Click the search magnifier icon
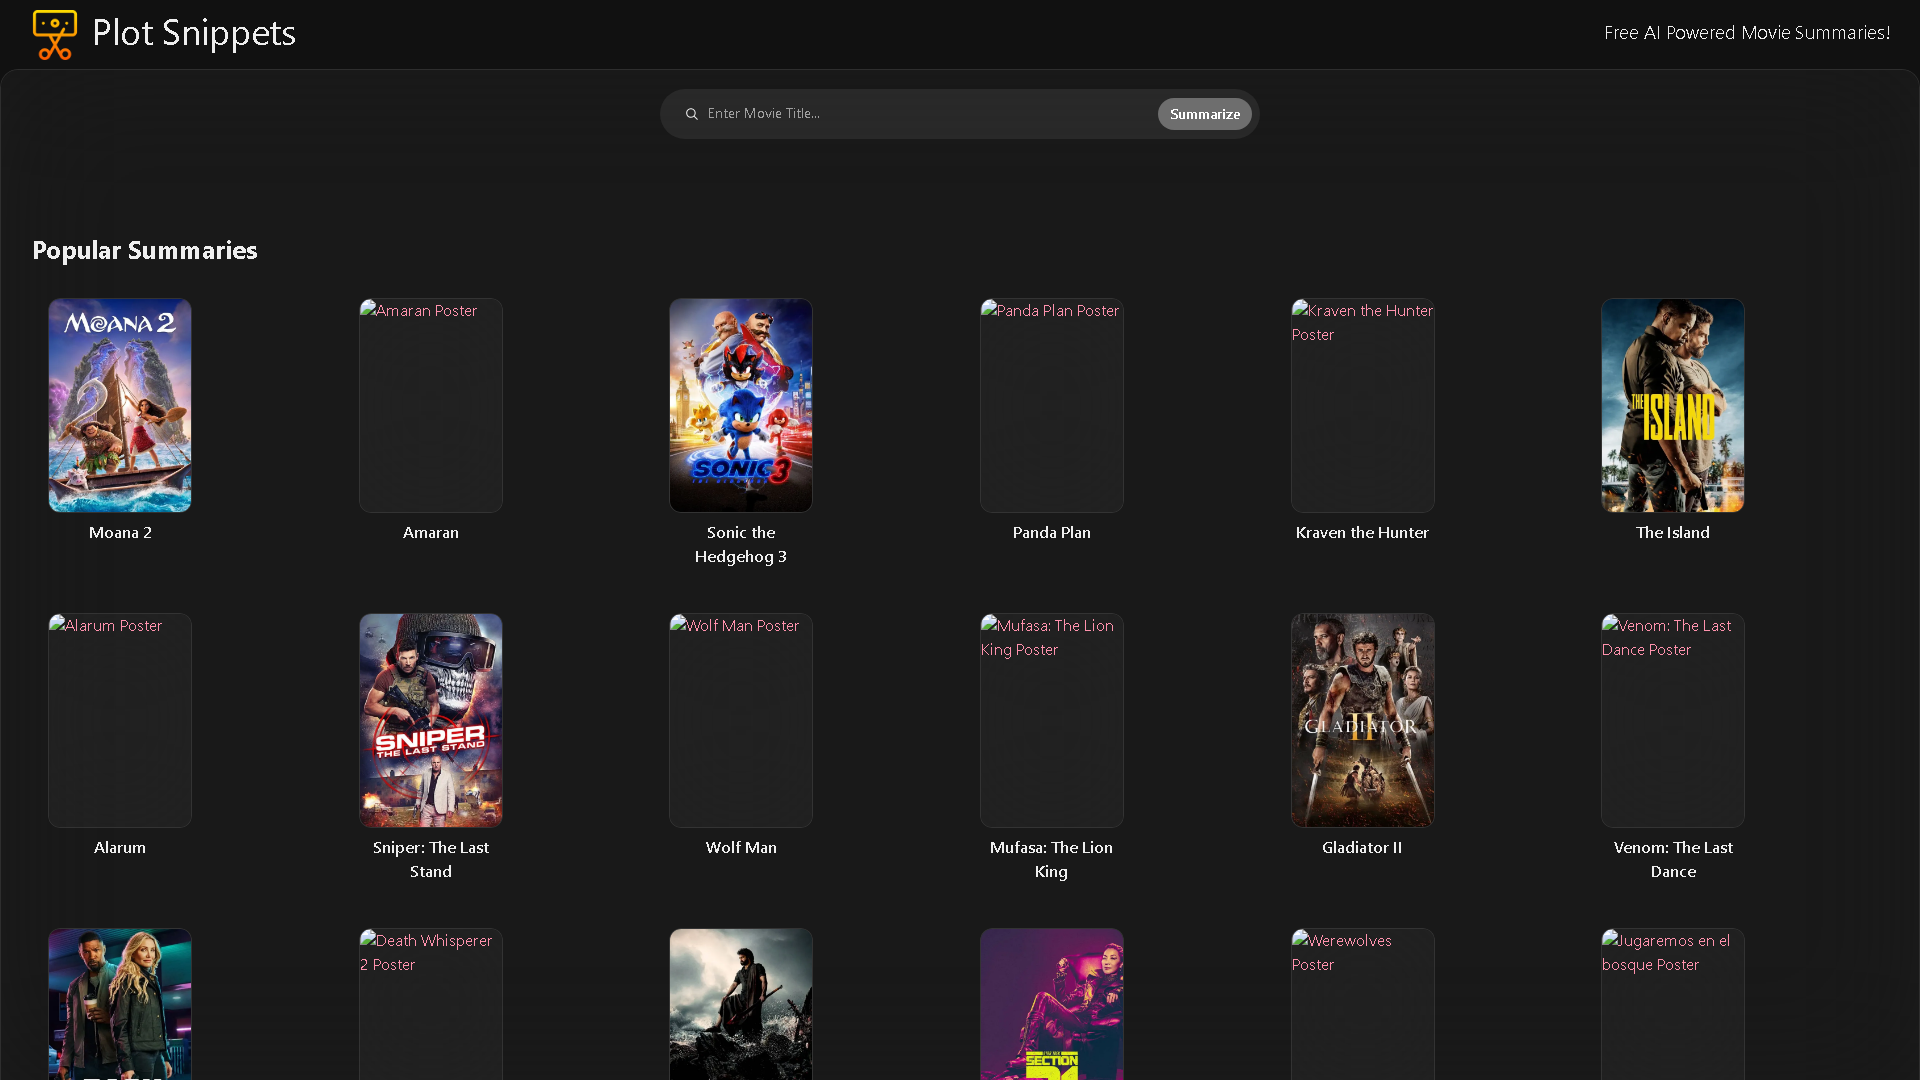This screenshot has width=1920, height=1080. click(x=691, y=114)
